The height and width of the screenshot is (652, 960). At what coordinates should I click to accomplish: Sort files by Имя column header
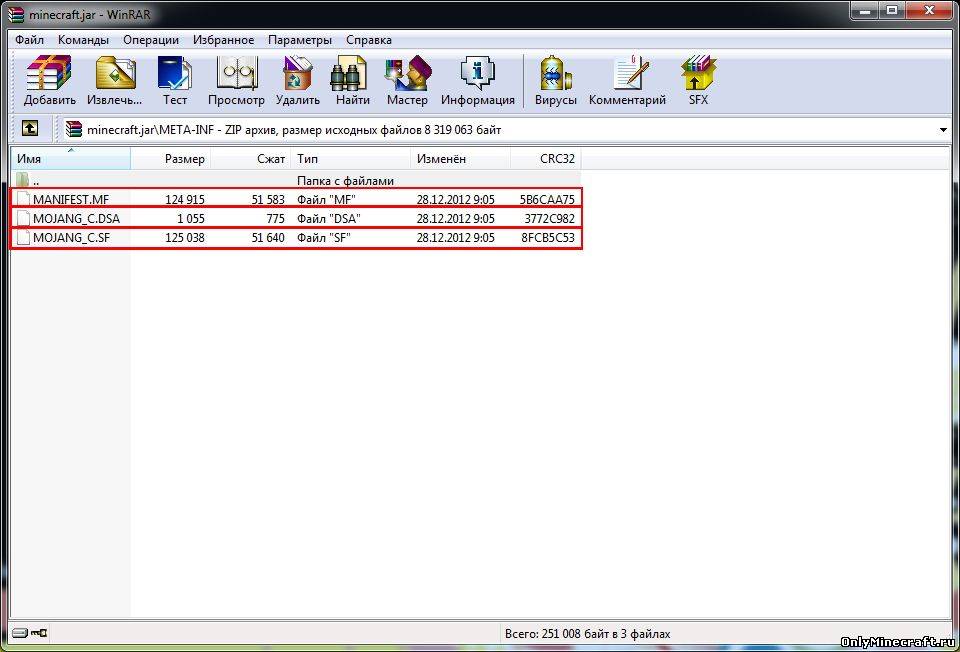coord(70,159)
